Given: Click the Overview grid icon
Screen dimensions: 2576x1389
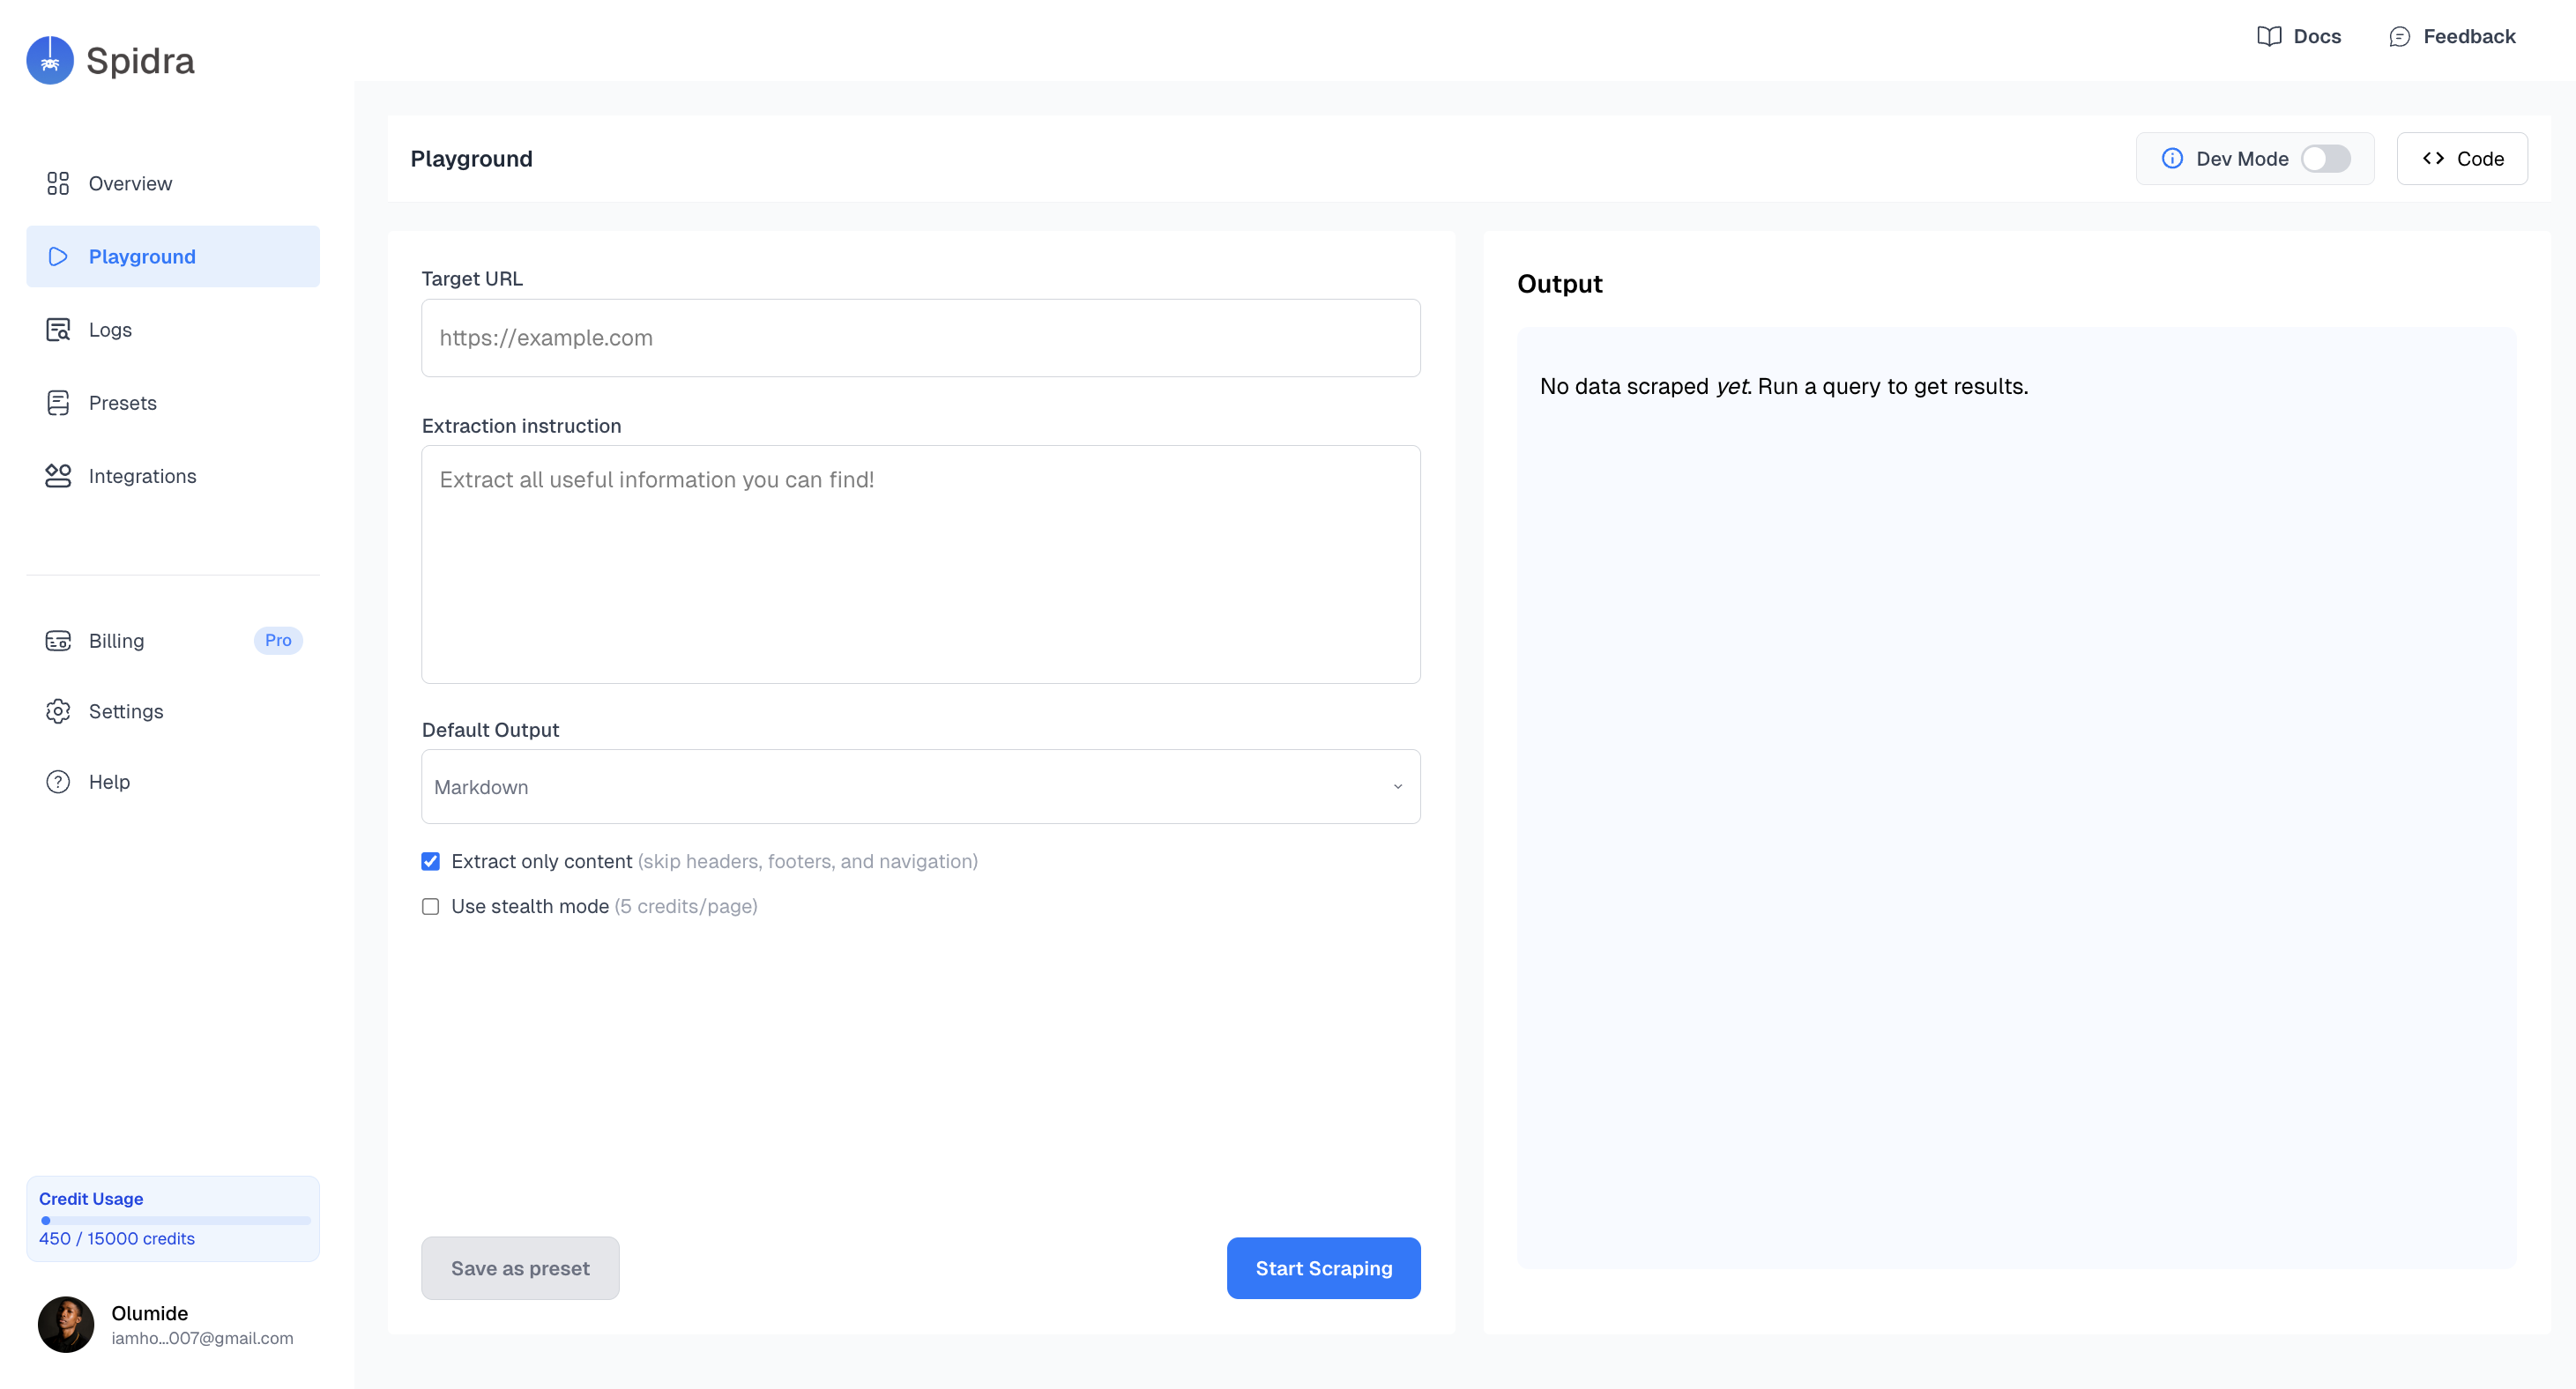Looking at the screenshot, I should pos(58,183).
